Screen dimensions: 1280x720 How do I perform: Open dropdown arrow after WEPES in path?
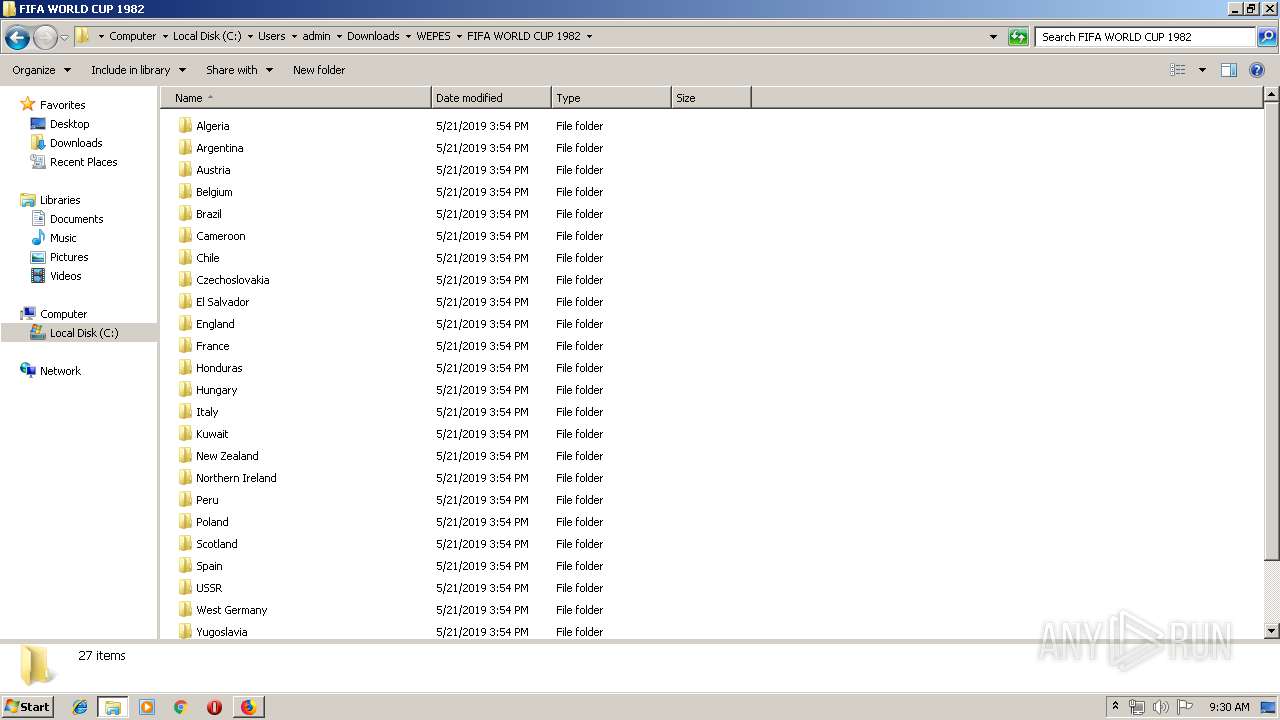pyautogui.click(x=459, y=36)
